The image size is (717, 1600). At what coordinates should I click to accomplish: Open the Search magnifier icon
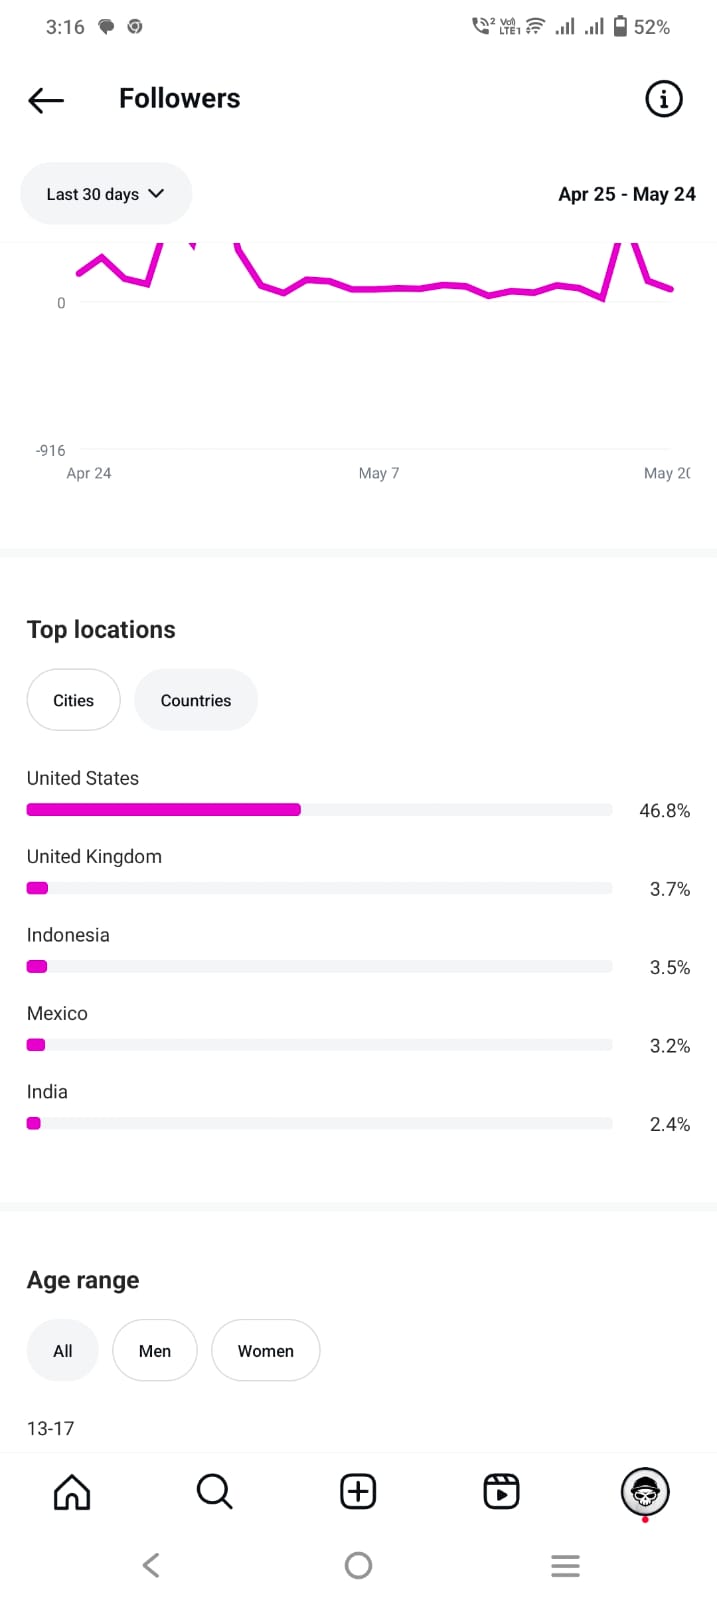[x=215, y=1491]
